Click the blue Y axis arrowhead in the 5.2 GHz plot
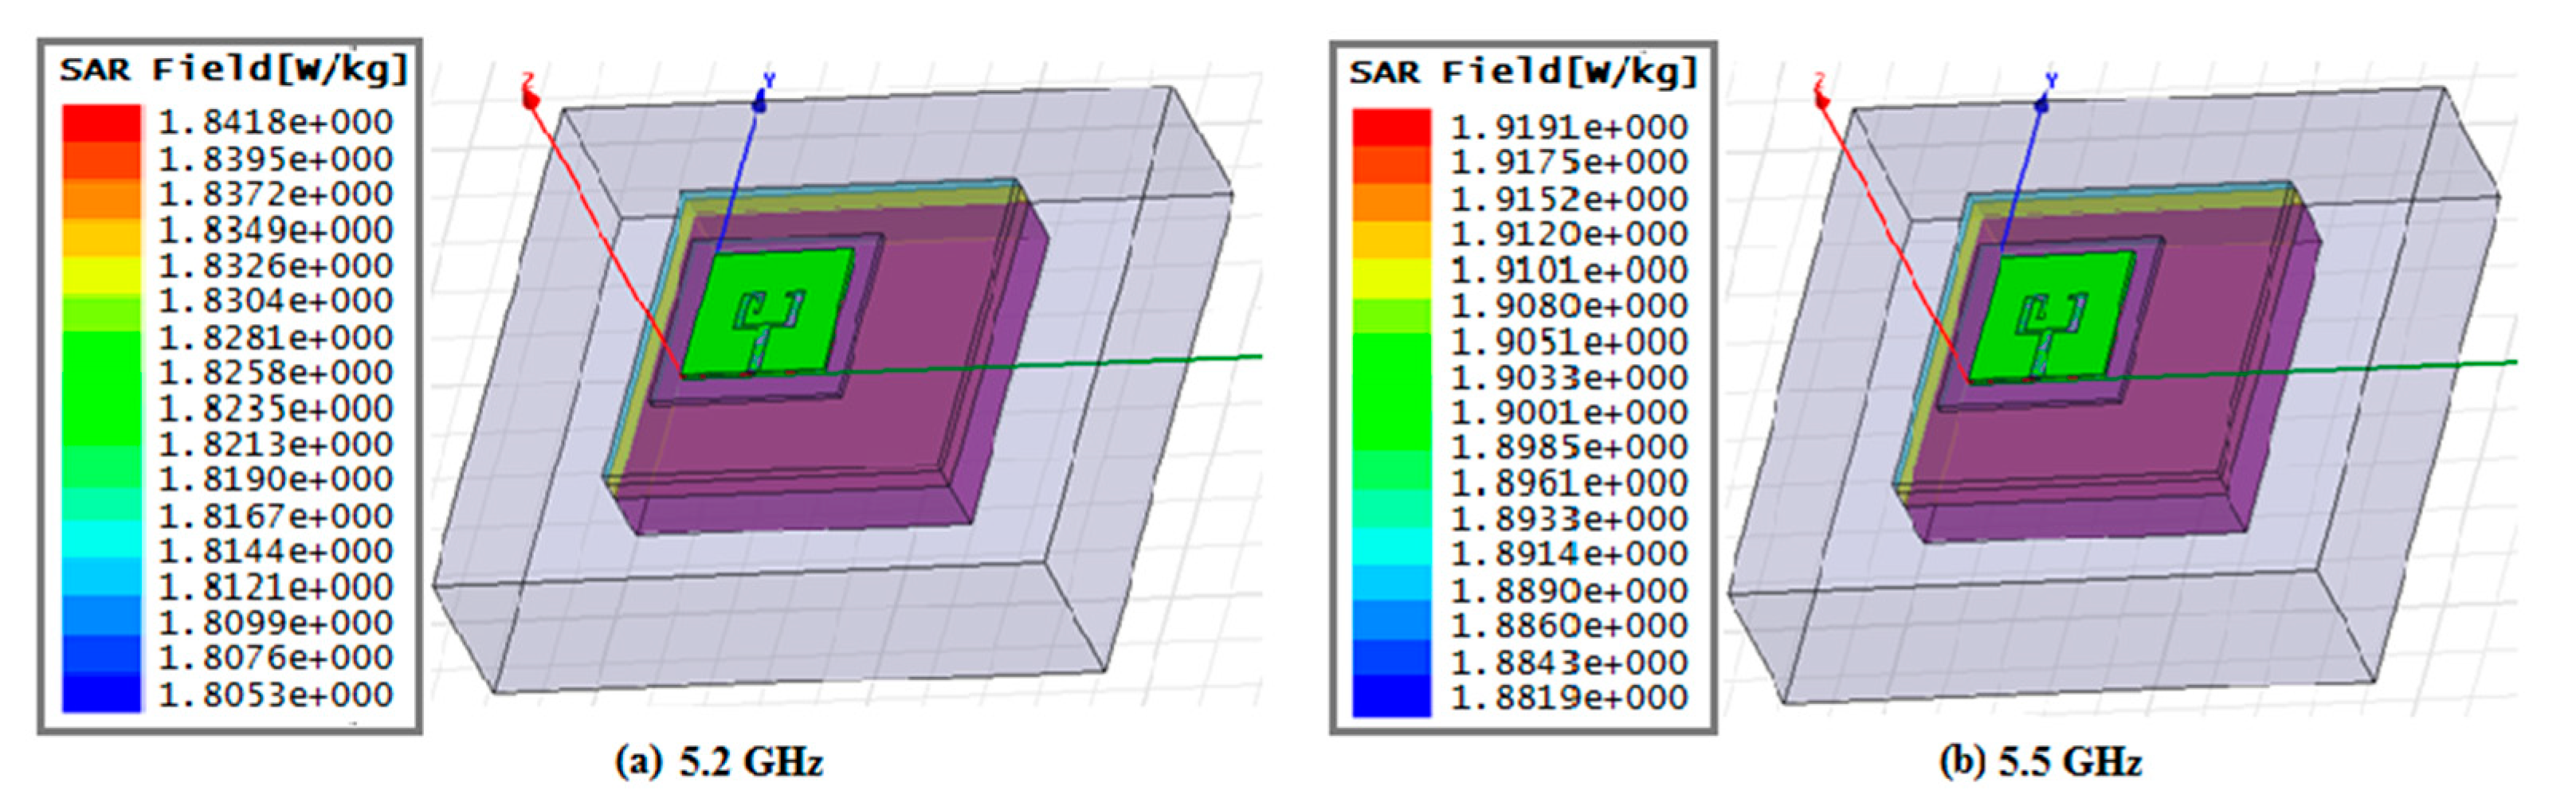 (760, 100)
